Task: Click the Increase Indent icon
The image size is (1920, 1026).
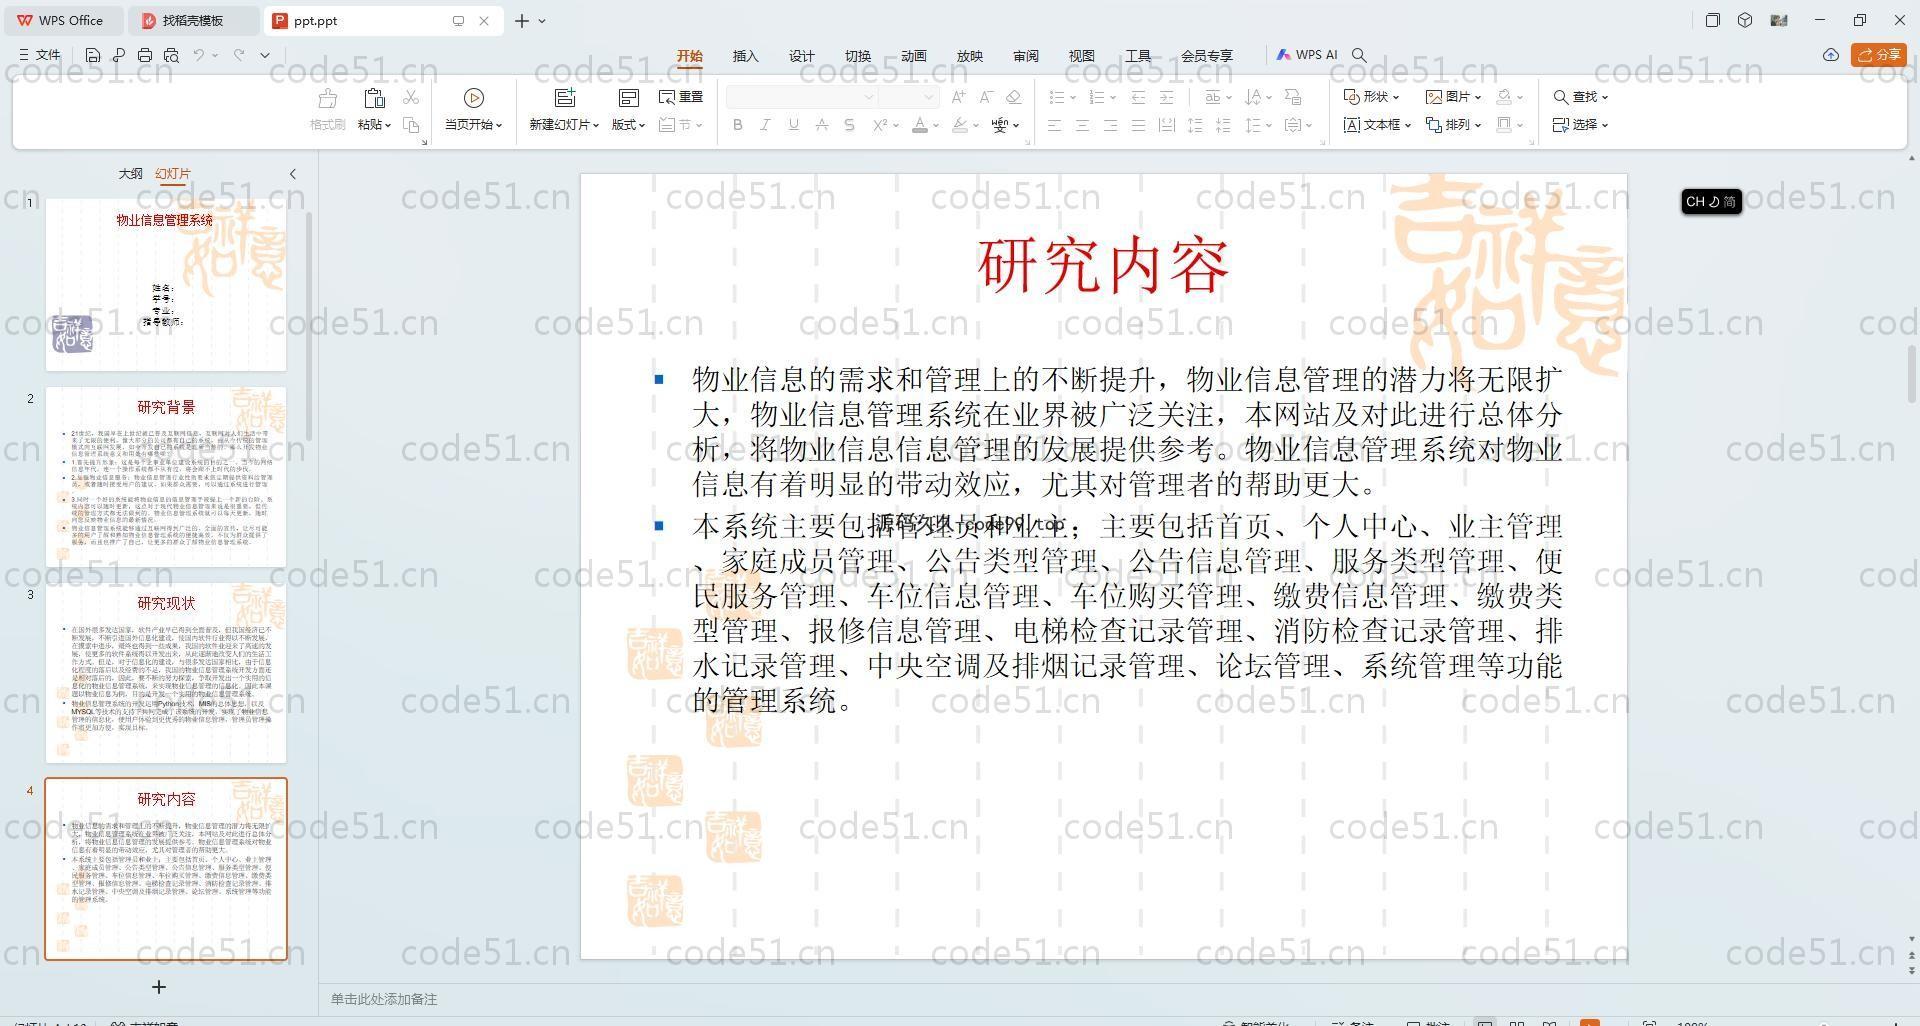Action: [x=1166, y=97]
